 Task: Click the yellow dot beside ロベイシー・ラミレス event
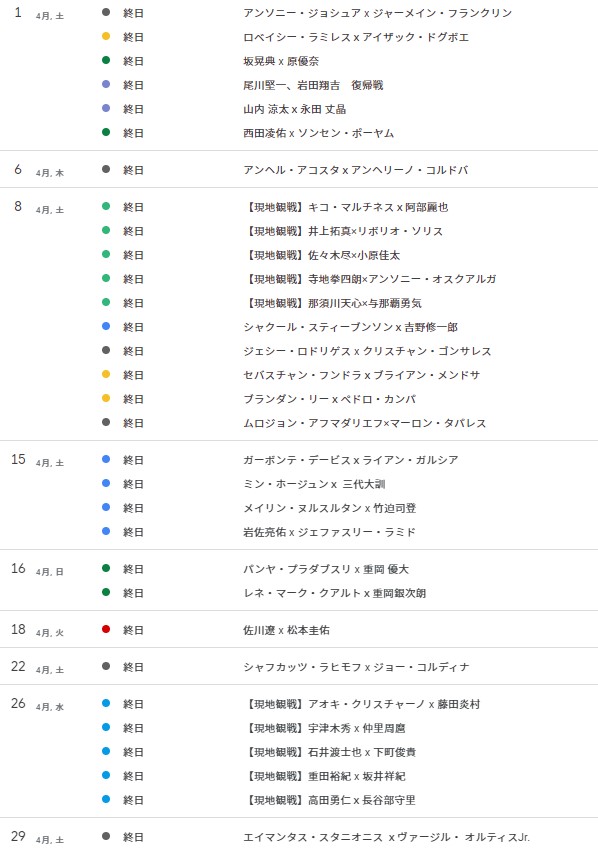[106, 36]
